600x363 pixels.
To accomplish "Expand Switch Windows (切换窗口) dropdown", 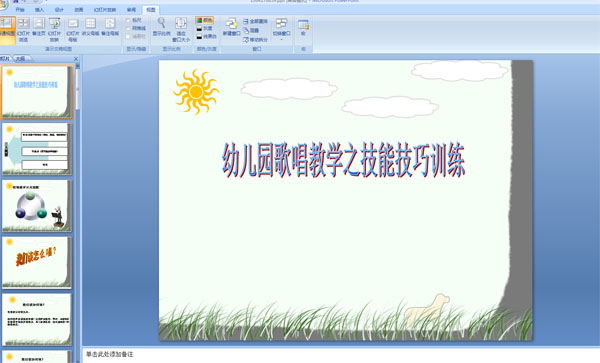I will tap(281, 29).
